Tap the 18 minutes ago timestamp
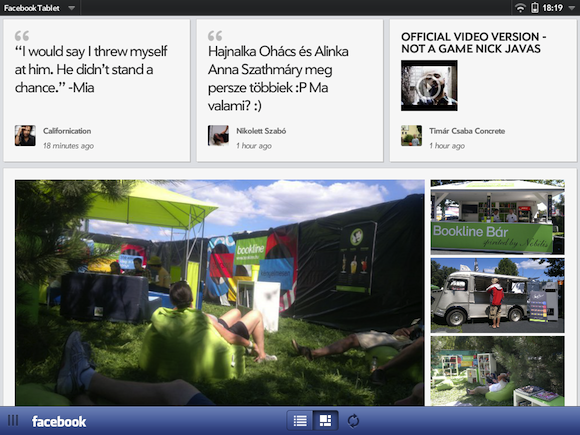580x435 pixels. point(68,146)
